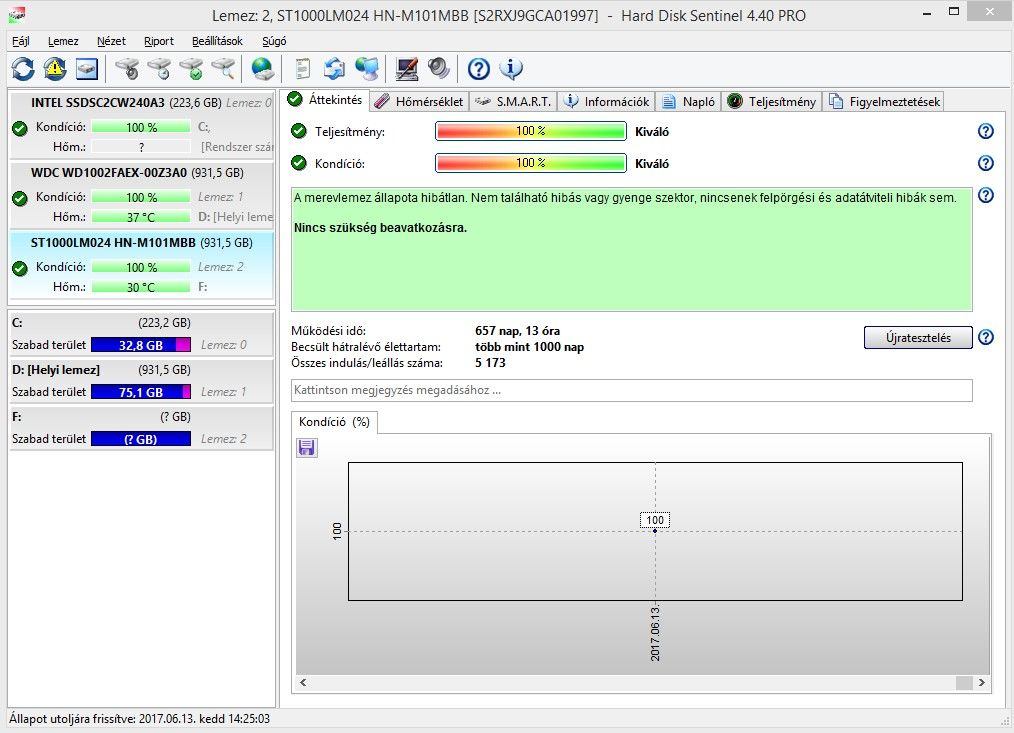
Task: Open the Beállítások menu
Action: click(x=217, y=41)
